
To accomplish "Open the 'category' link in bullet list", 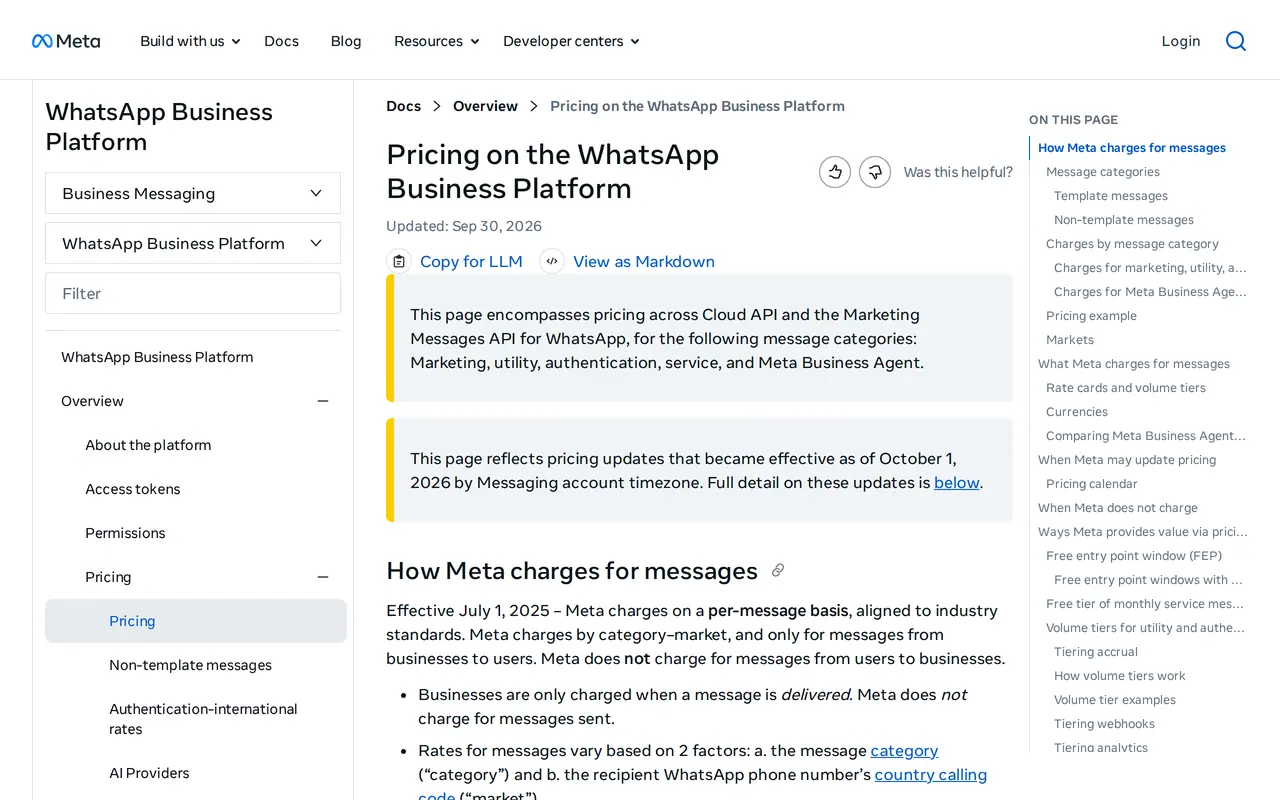I will 904,750.
